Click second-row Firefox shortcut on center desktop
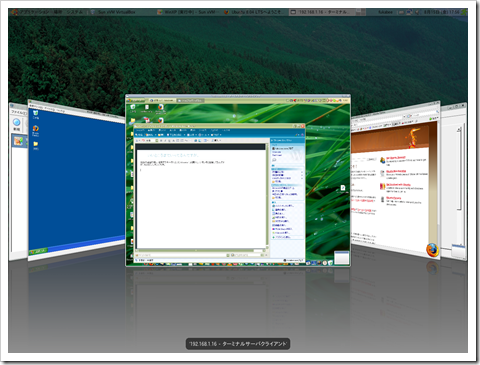Viewport: 480px width, 365px height. coord(161,120)
